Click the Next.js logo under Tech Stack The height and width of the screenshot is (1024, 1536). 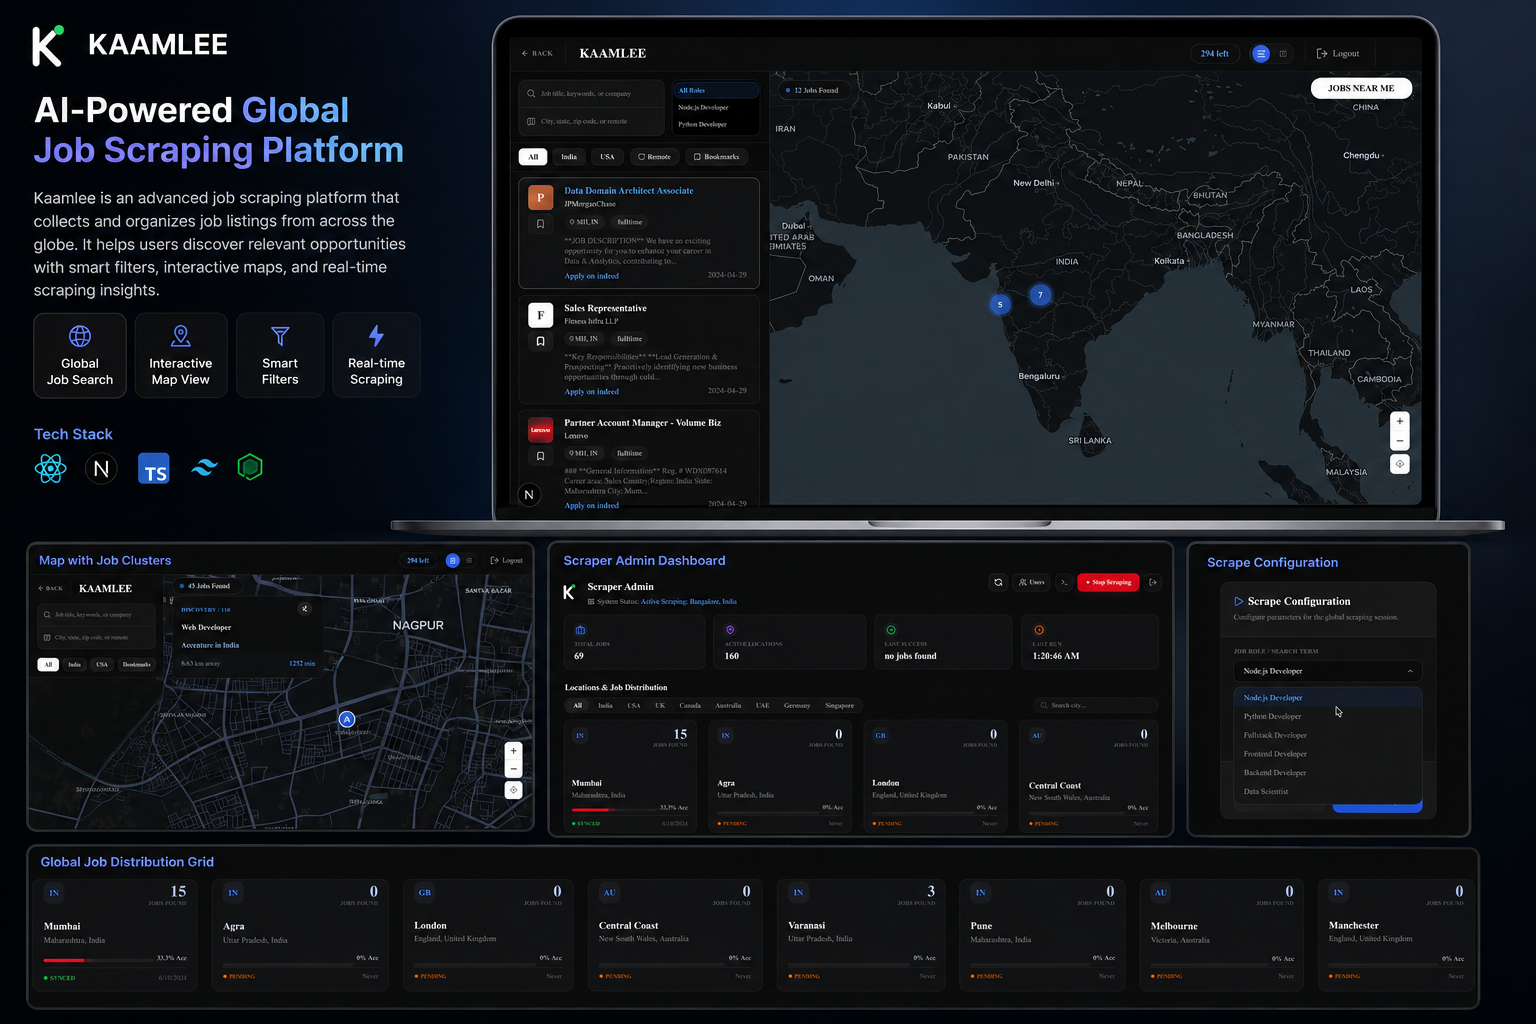coord(101,468)
